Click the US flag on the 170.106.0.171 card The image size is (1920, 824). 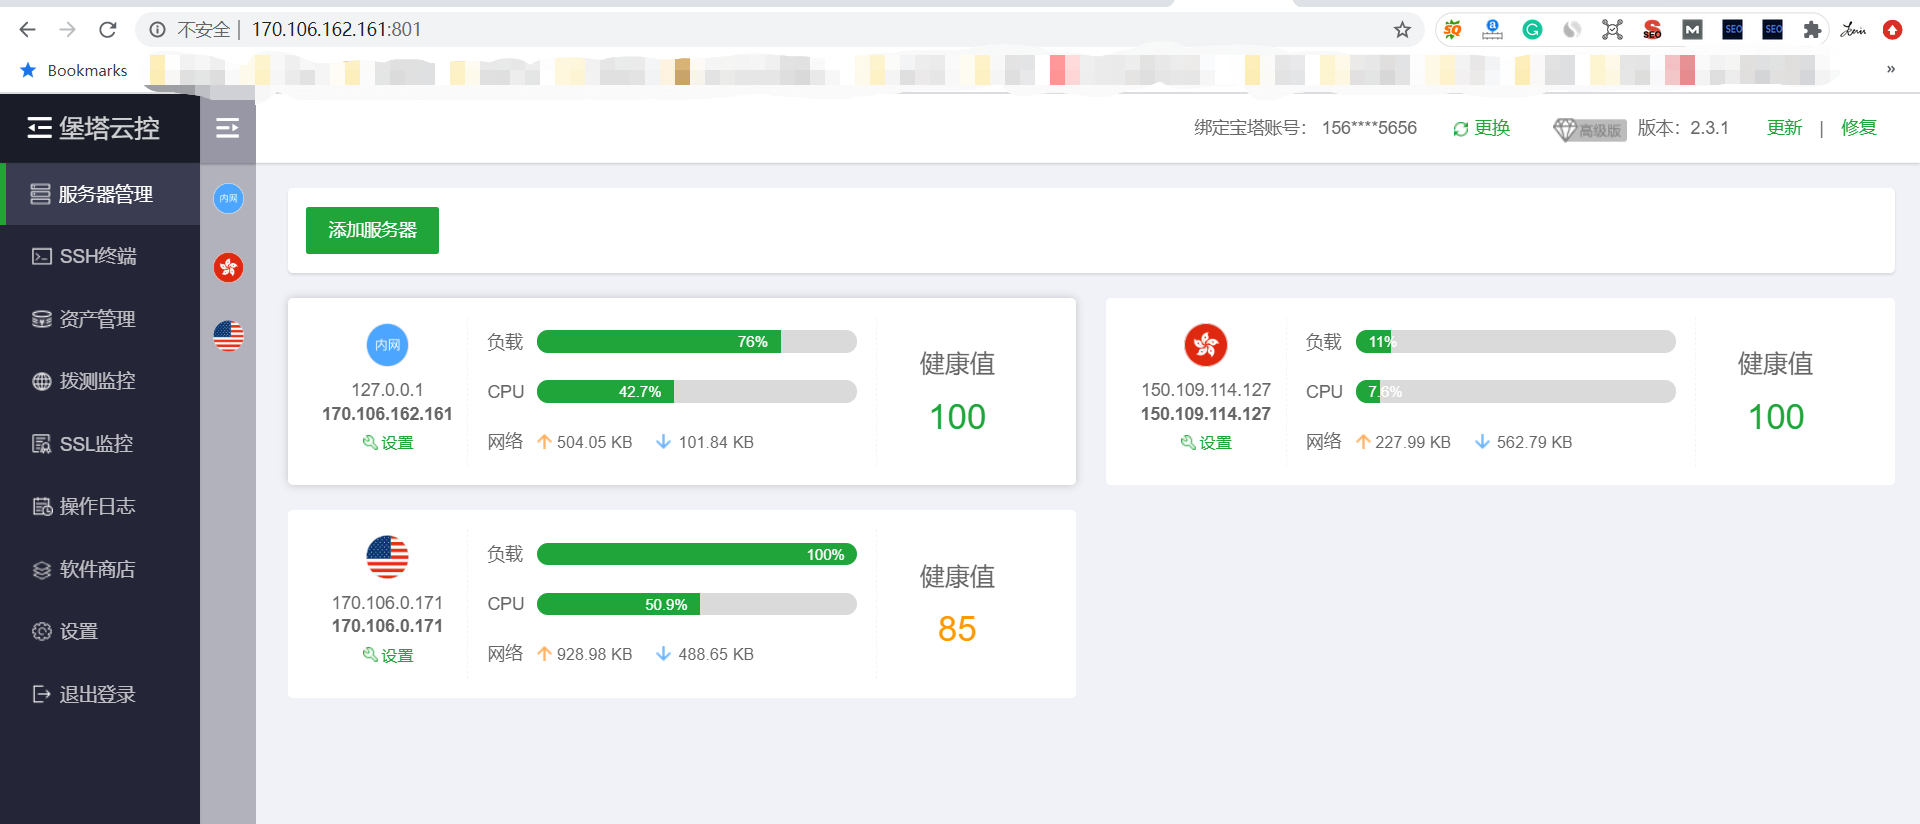387,557
